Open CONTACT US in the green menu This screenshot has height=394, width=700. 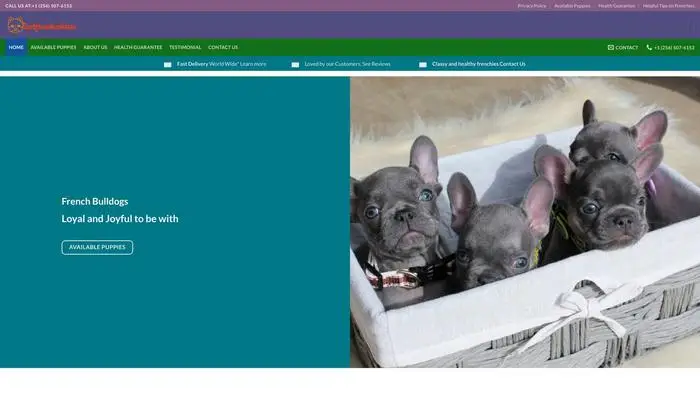223,47
